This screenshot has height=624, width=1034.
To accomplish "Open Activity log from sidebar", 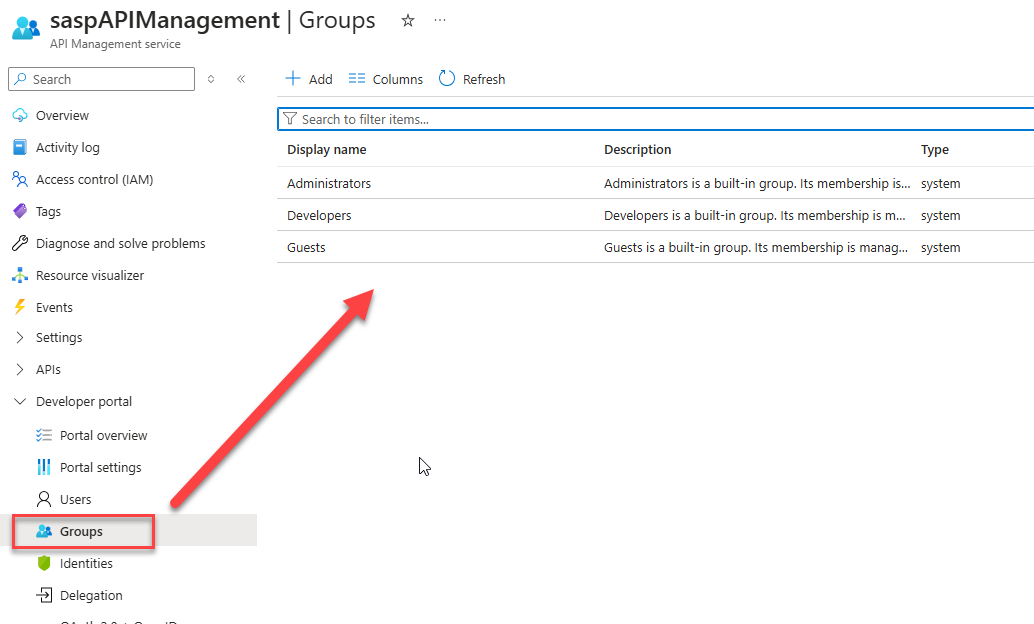I will click(x=67, y=148).
